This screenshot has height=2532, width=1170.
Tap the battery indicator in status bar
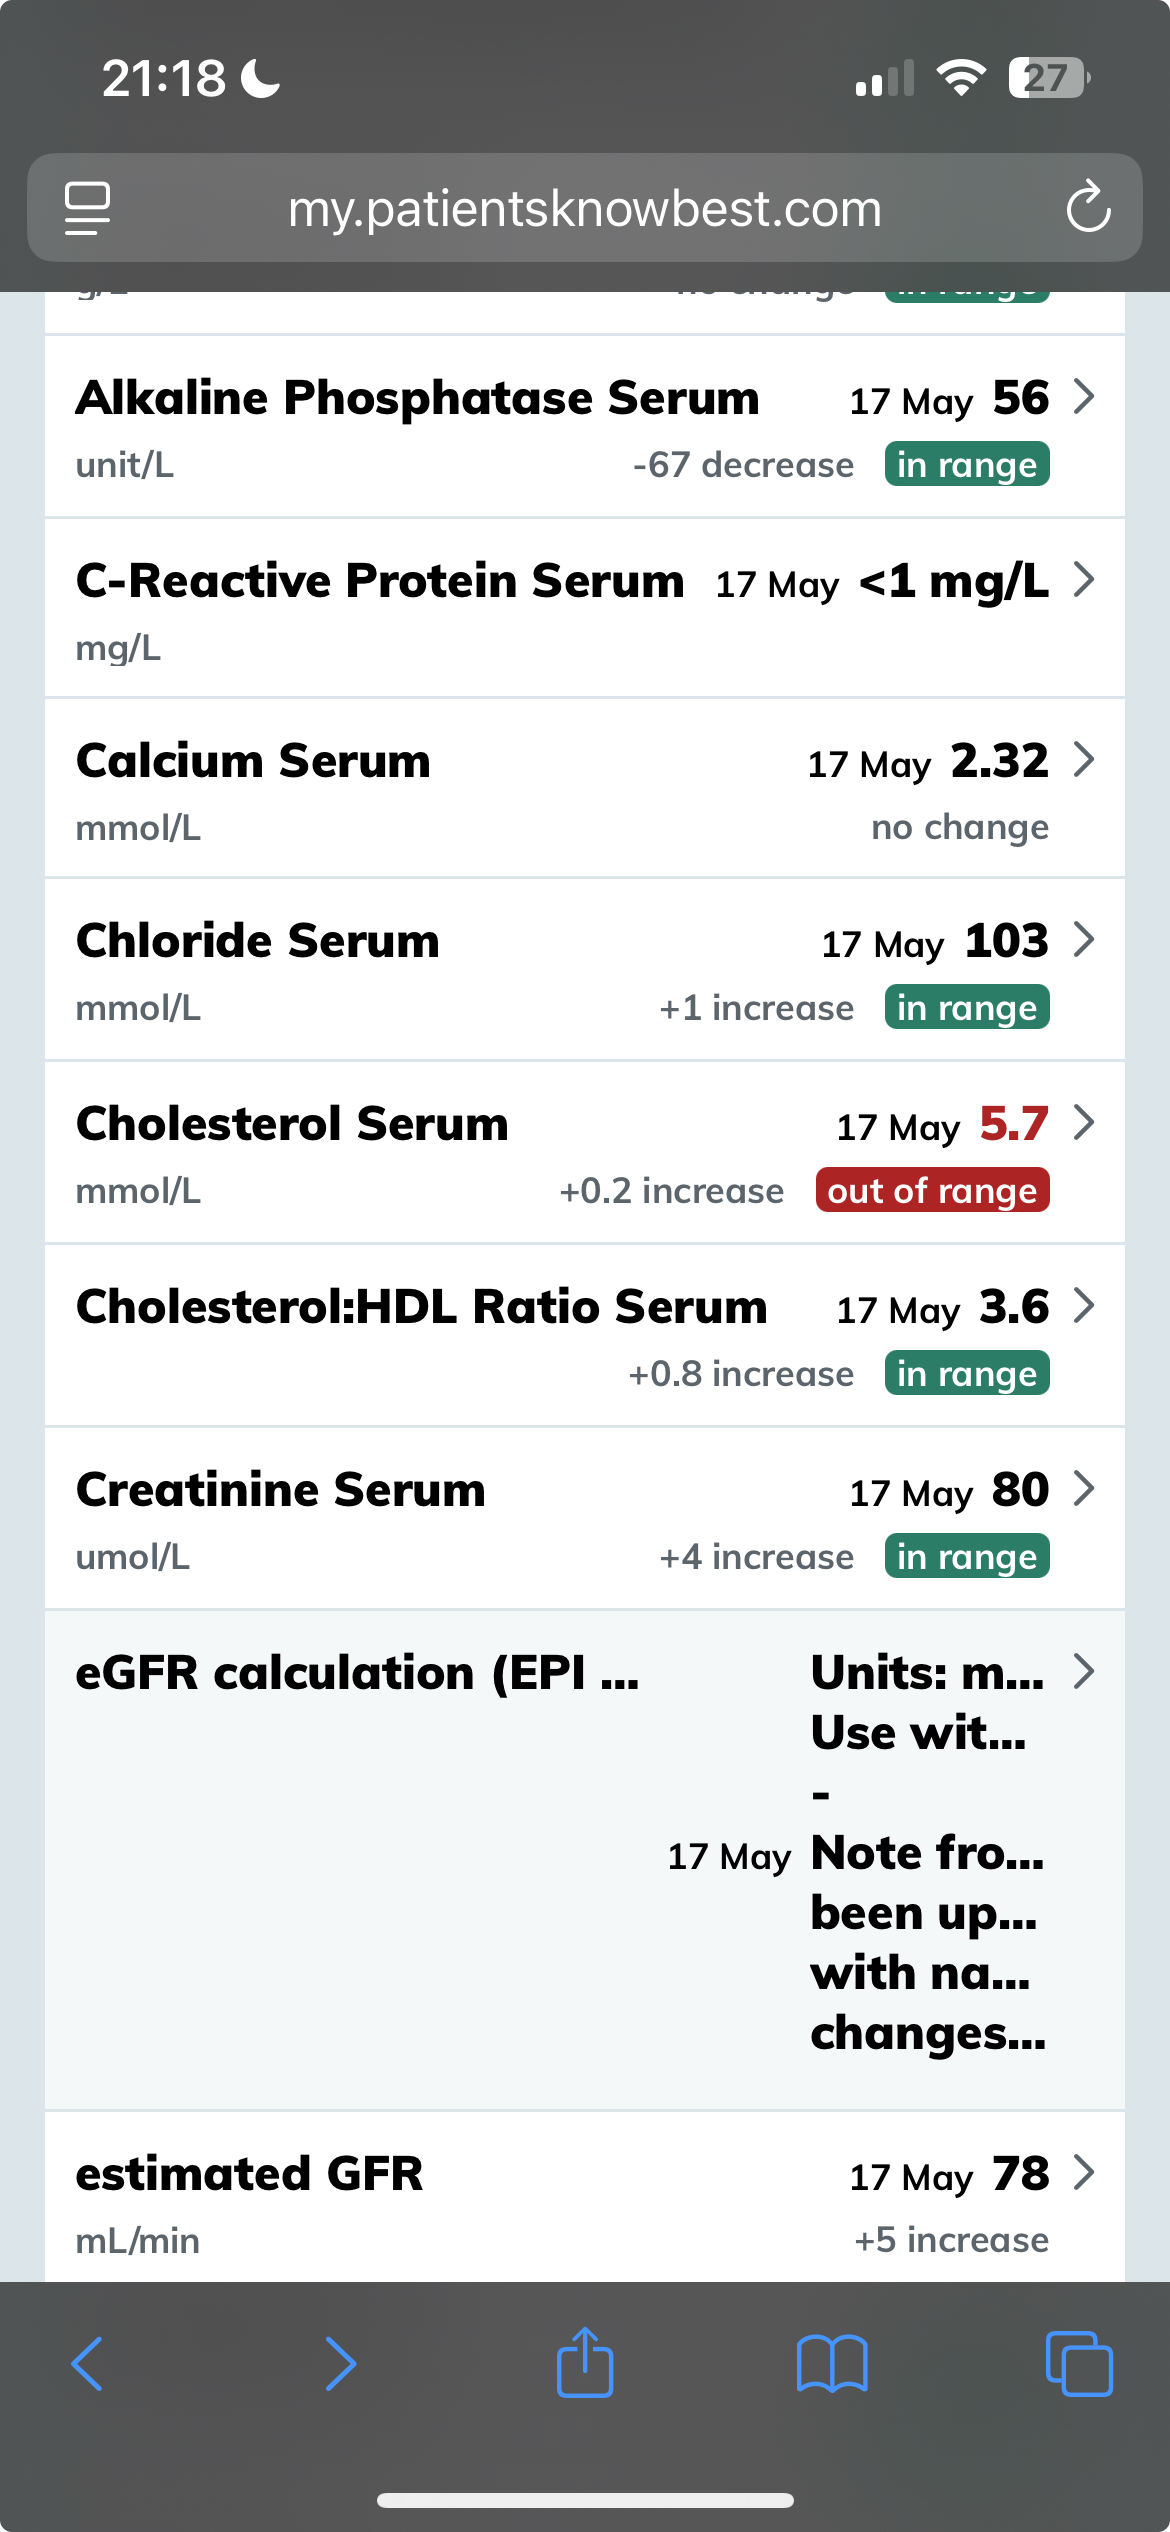[x=1048, y=78]
